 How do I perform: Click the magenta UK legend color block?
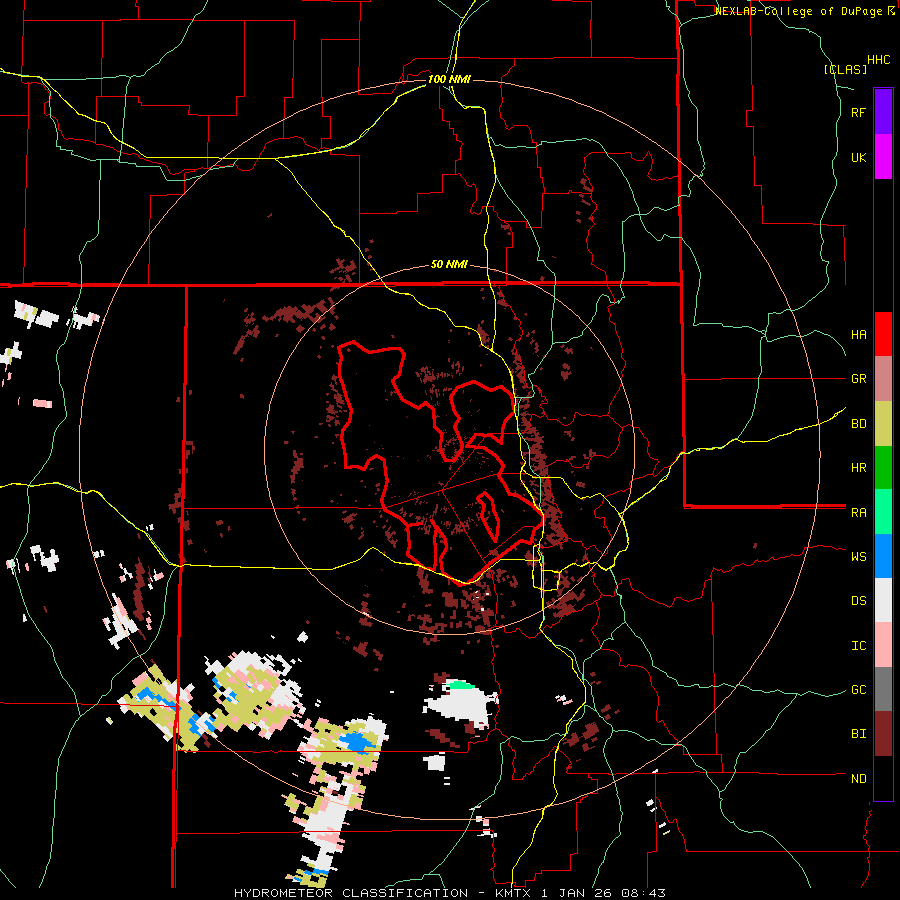pyautogui.click(x=883, y=157)
